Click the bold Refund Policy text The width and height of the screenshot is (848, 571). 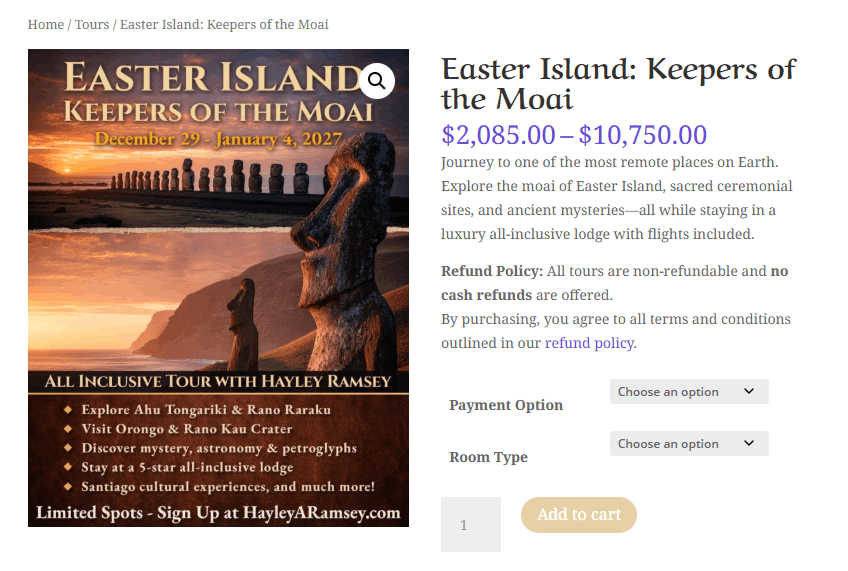(x=492, y=271)
